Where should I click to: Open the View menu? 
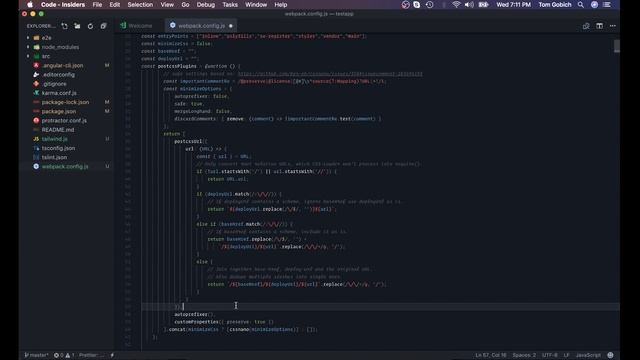[167, 5]
